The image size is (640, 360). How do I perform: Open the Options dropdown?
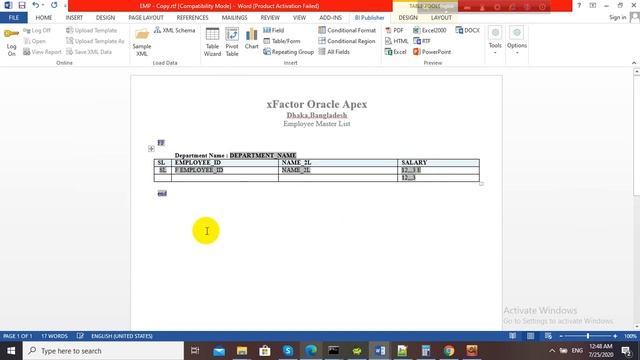point(517,41)
